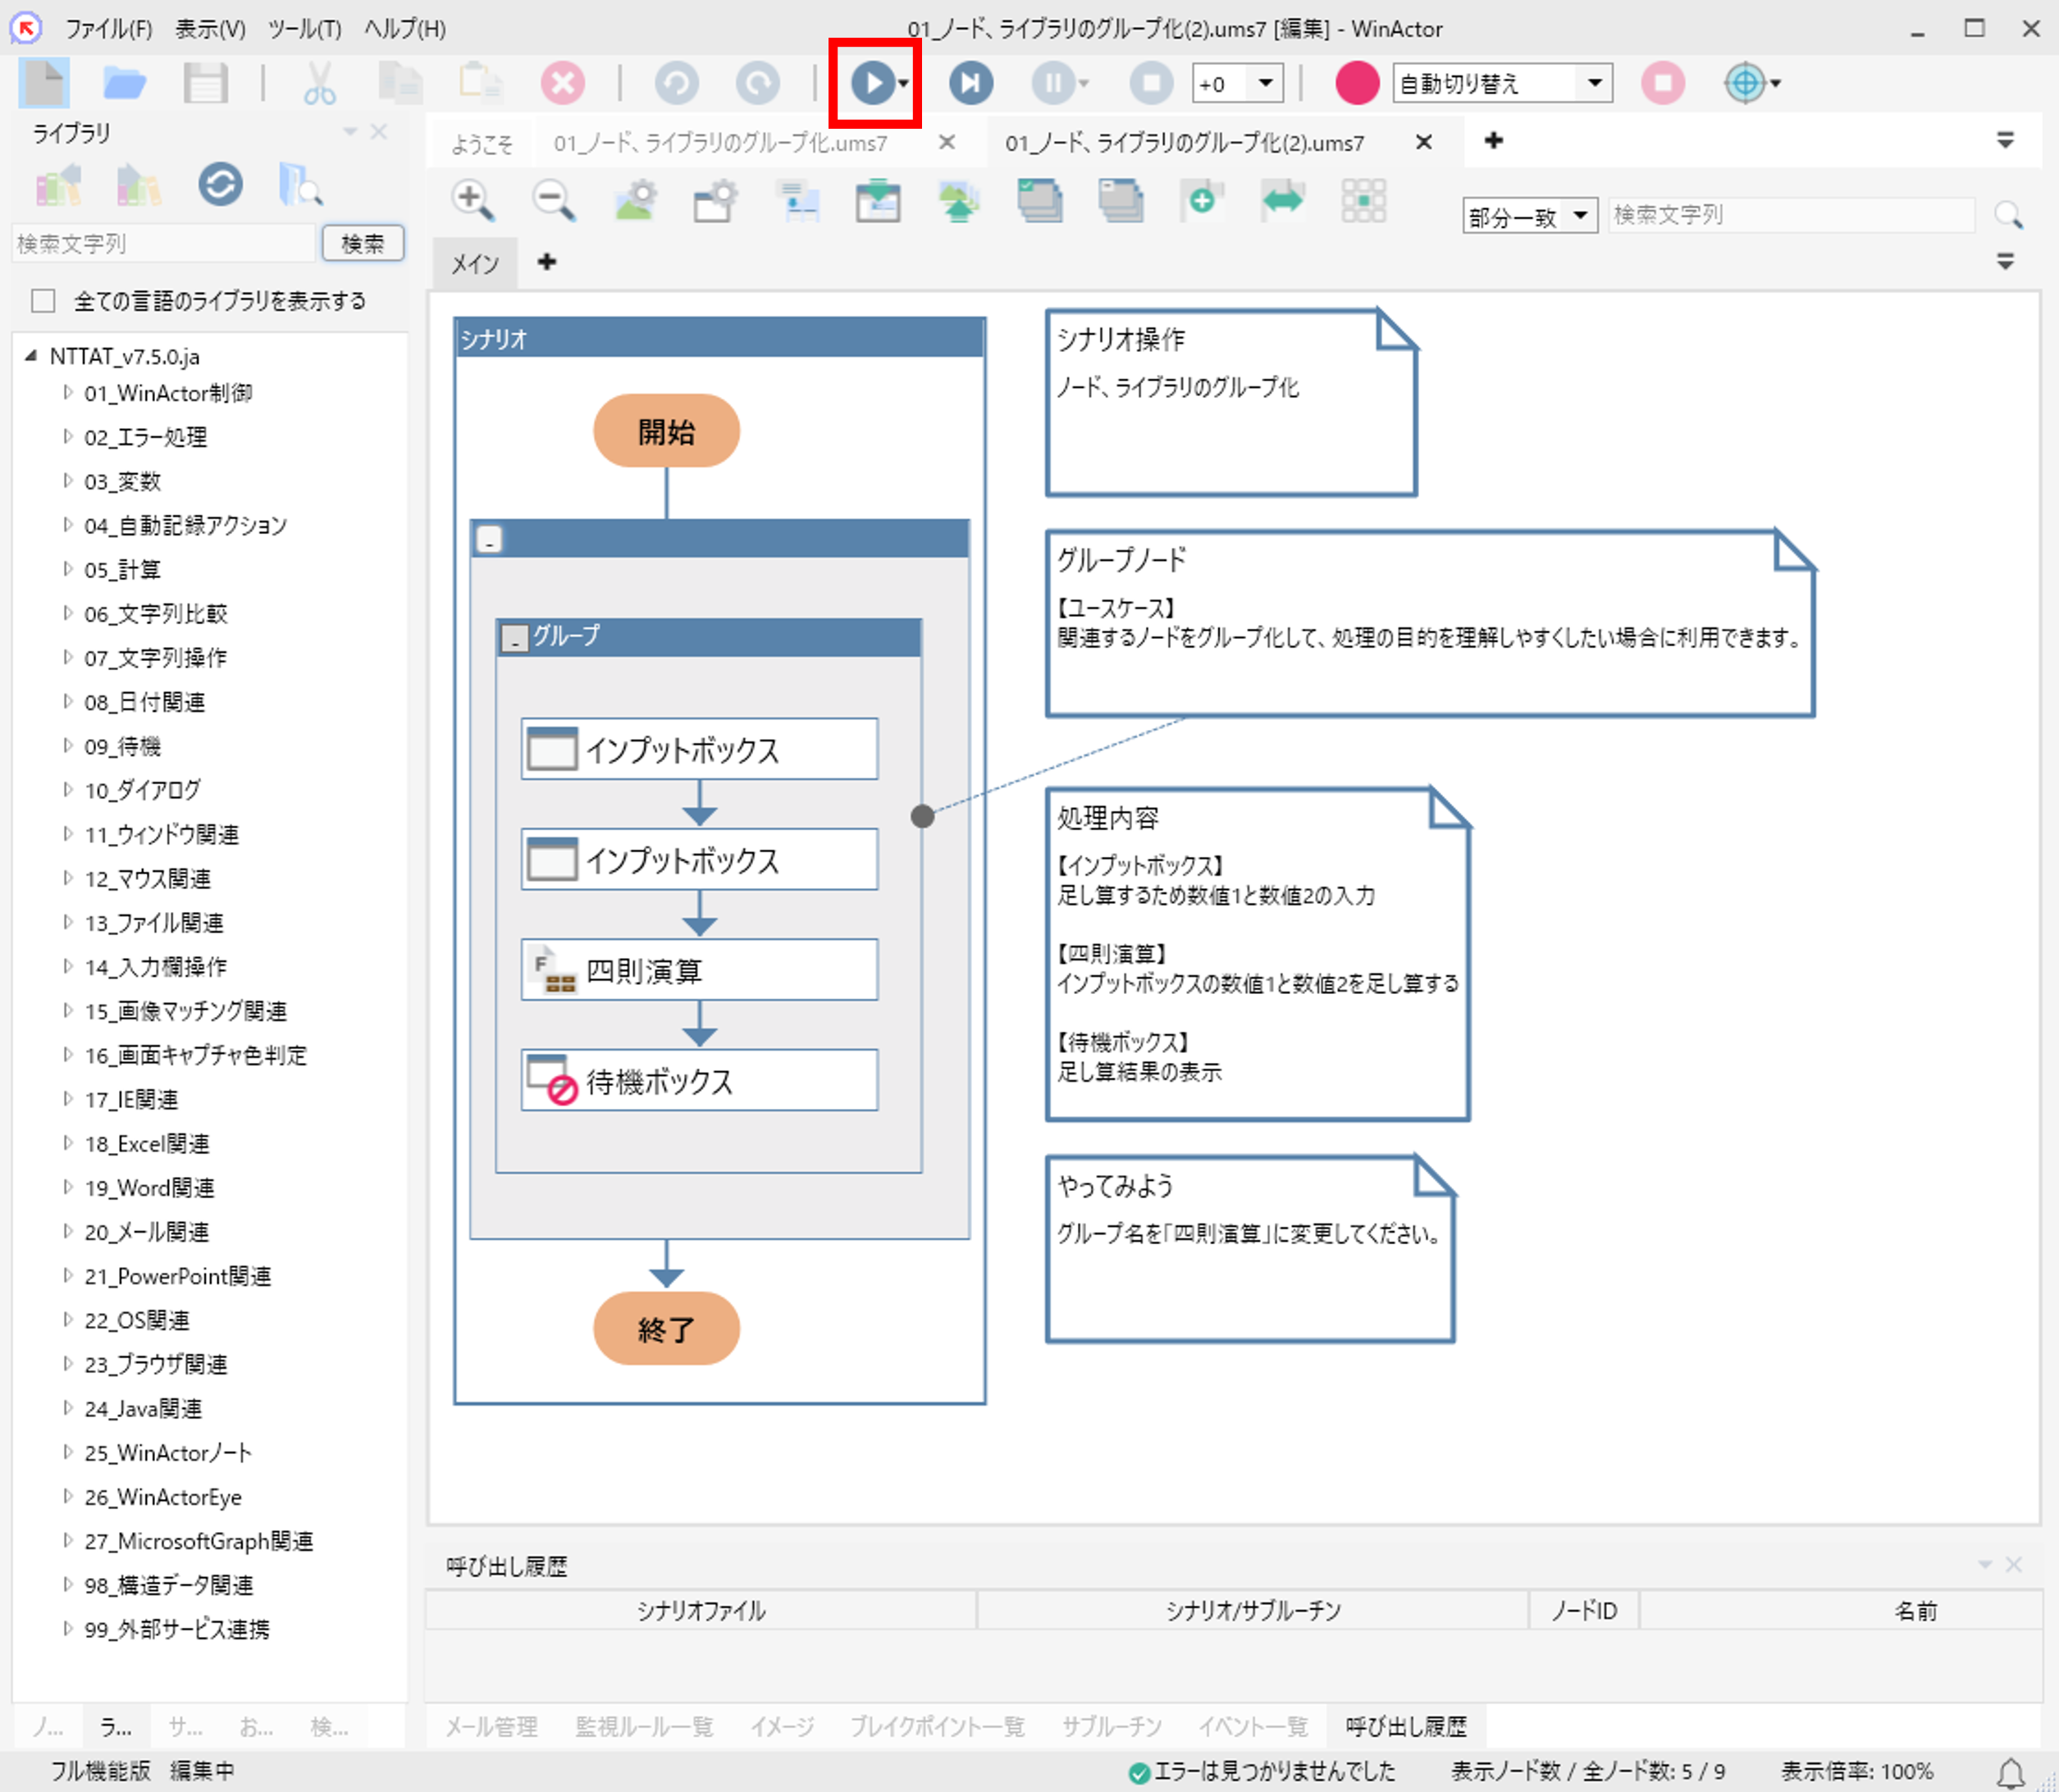Click the 終了 end node

click(666, 1329)
